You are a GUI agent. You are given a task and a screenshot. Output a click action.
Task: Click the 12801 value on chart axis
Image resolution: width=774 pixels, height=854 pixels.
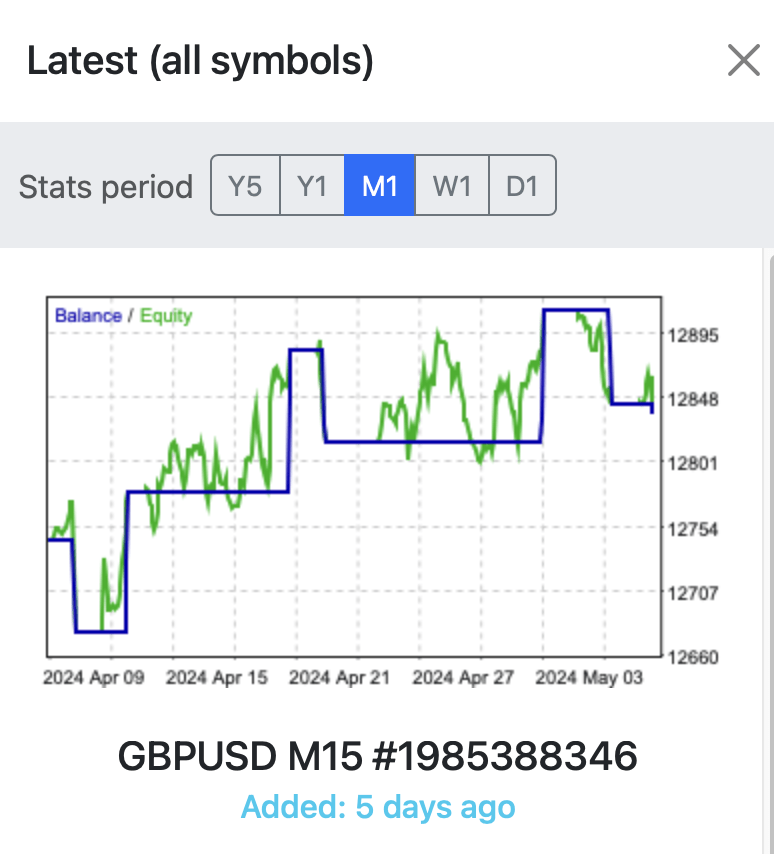coord(693,464)
